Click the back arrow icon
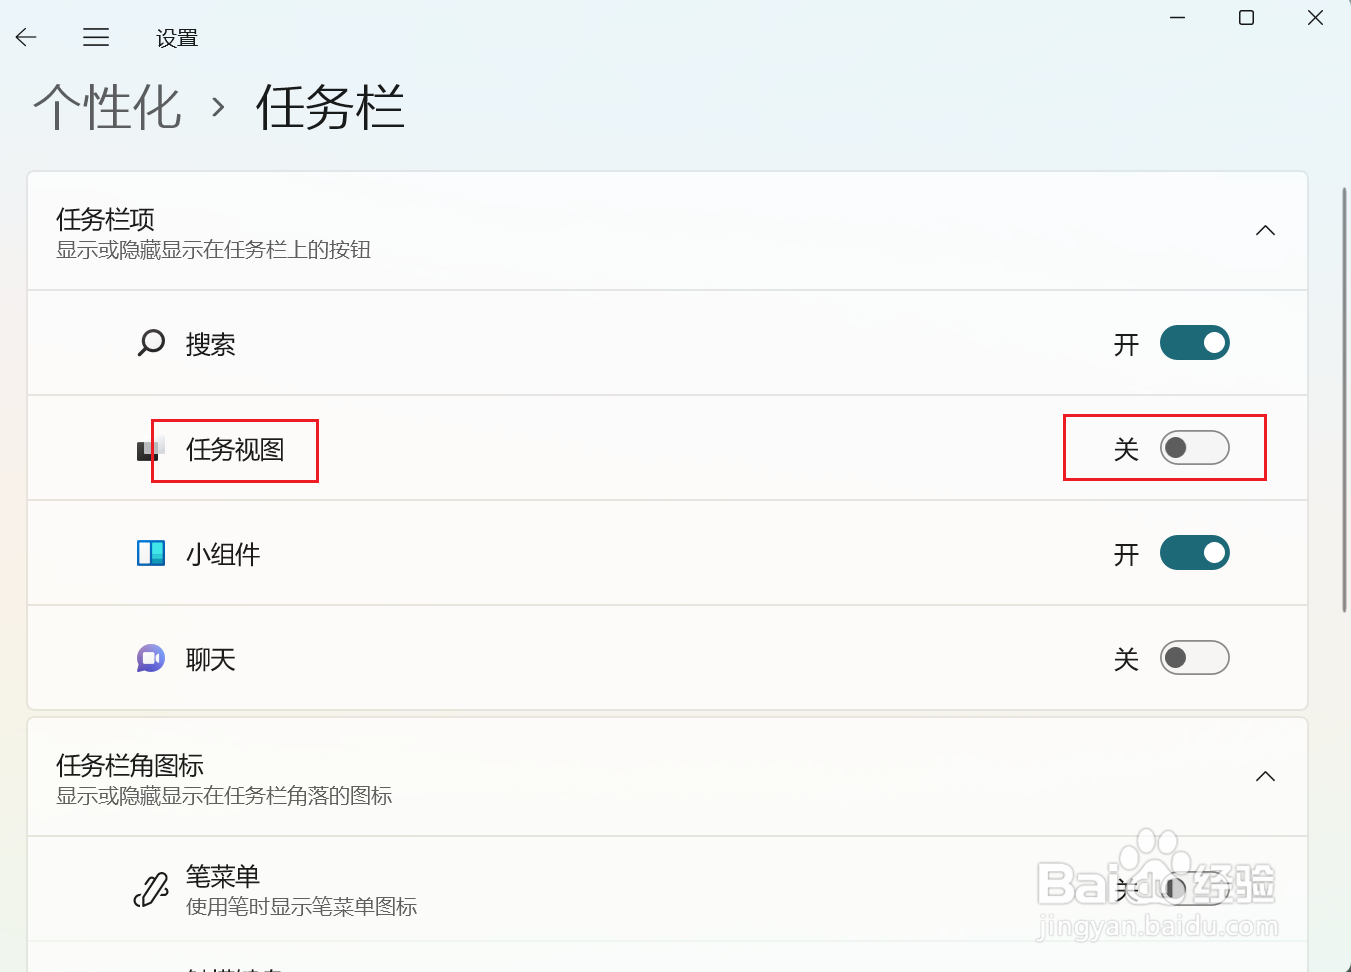Viewport: 1351px width, 972px height. click(26, 38)
